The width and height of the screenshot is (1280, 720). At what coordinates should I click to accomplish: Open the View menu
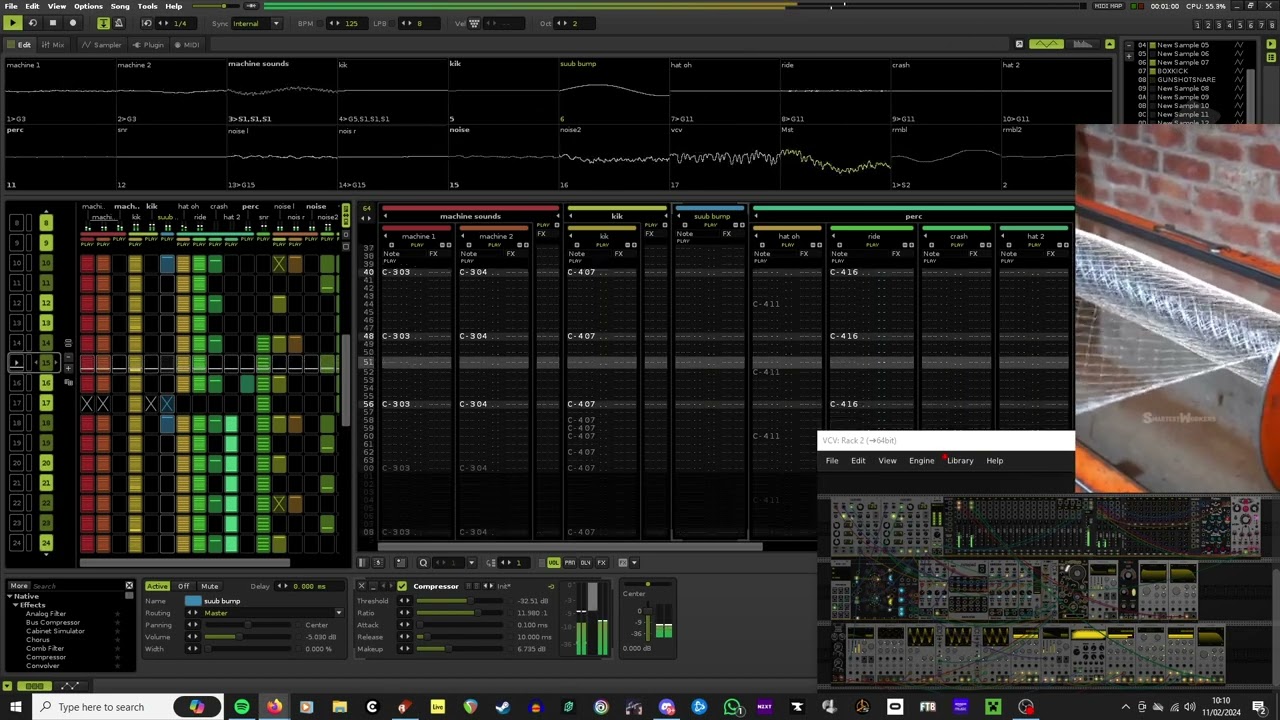coord(57,6)
